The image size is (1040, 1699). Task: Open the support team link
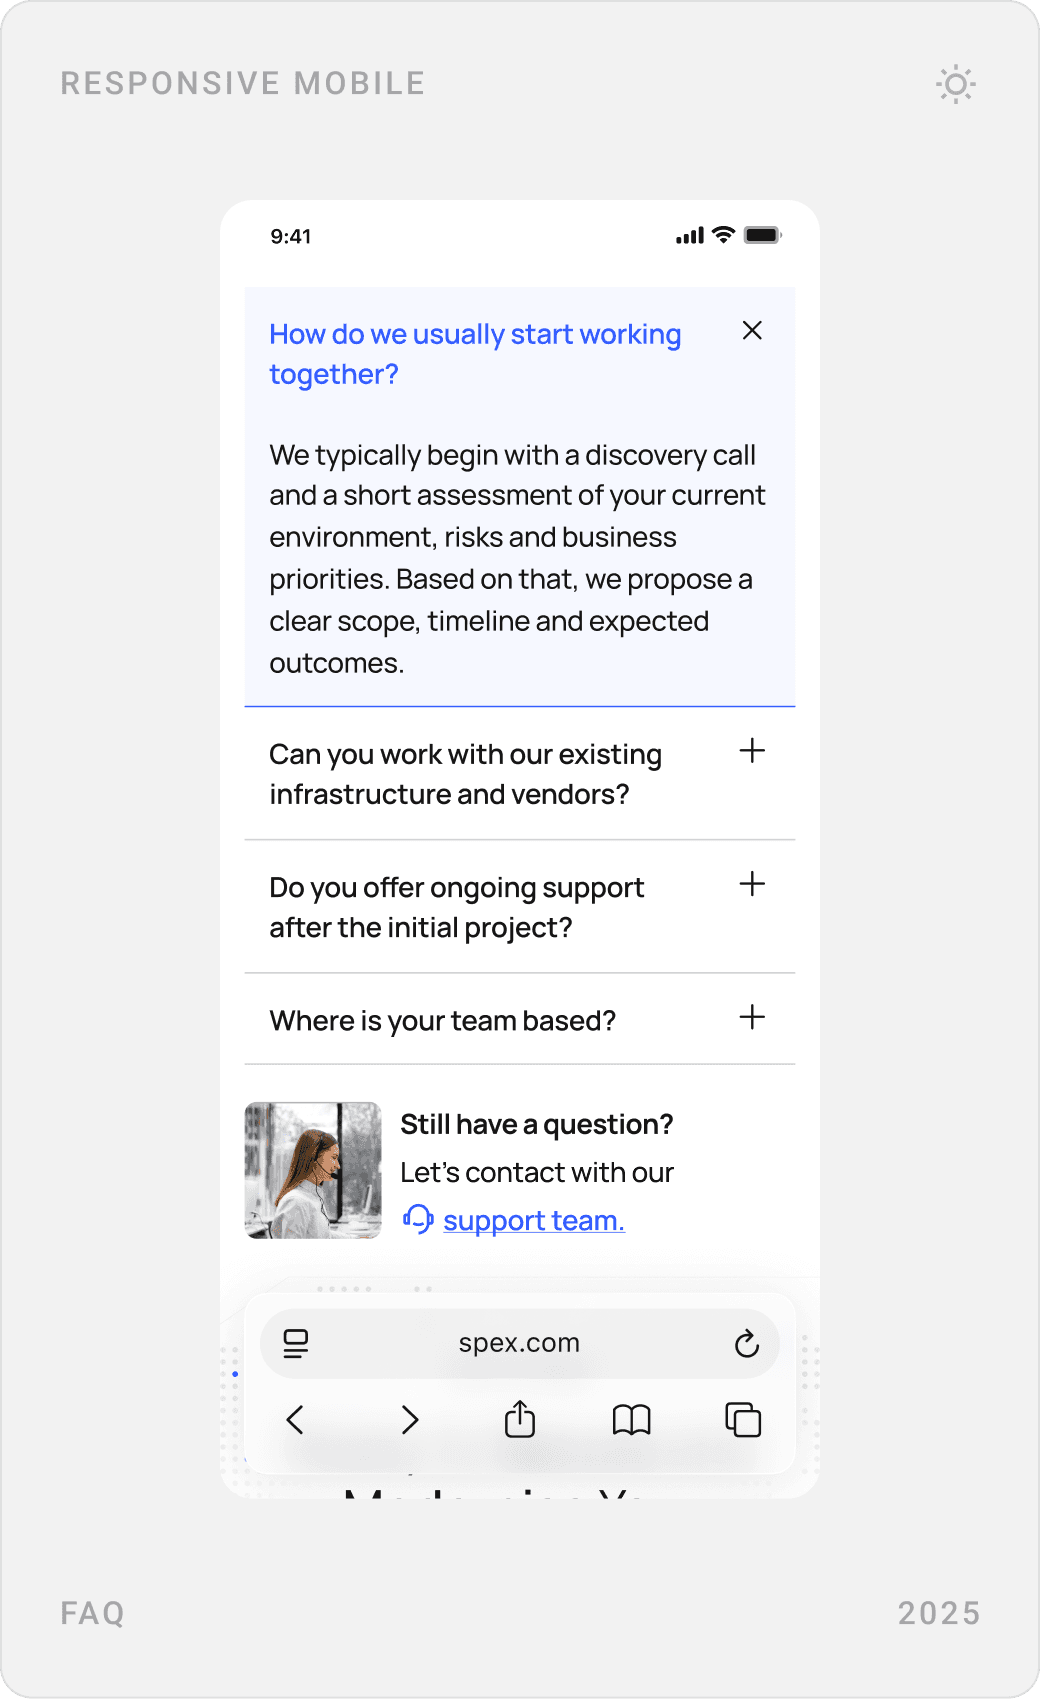[535, 1220]
